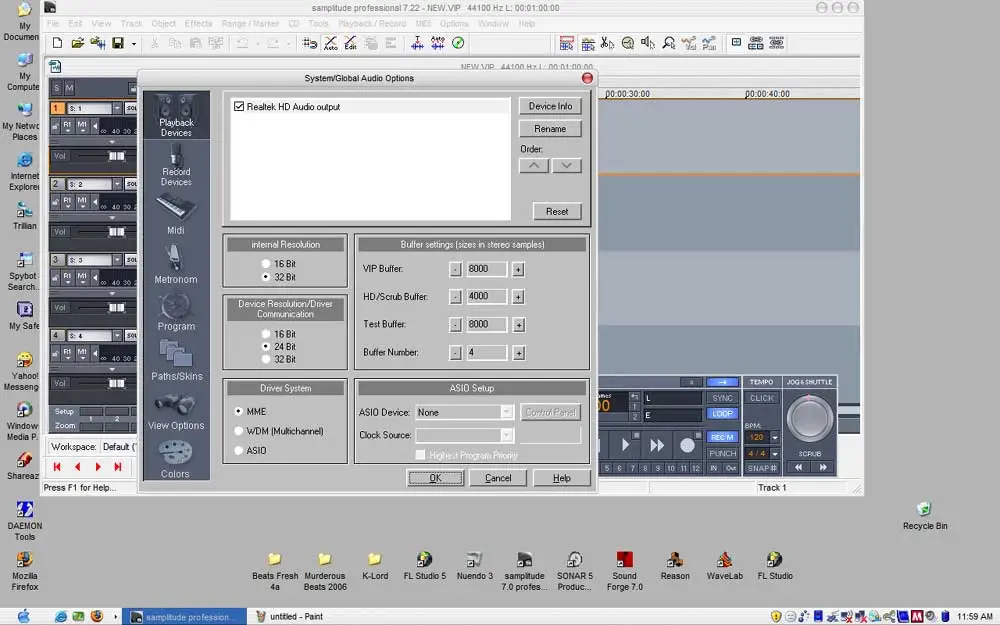This screenshot has width=1000, height=625.
Task: Open the View Options section
Action: (176, 411)
